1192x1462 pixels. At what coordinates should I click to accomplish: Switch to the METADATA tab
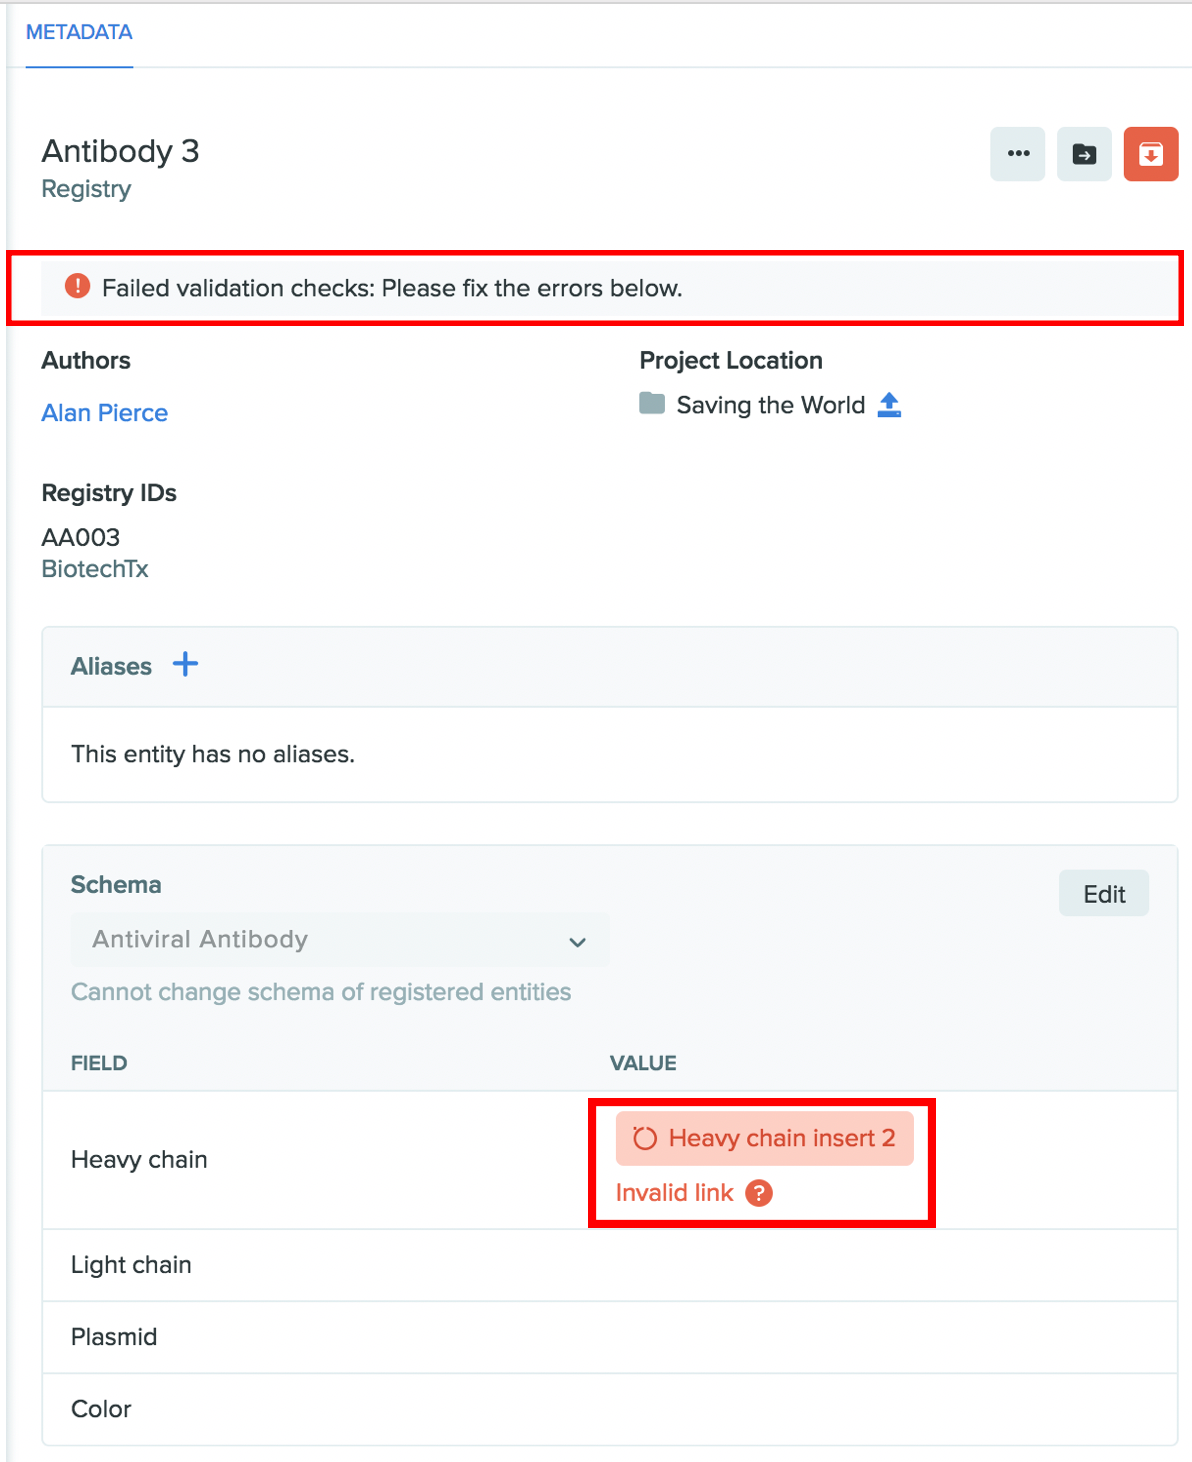point(79,32)
